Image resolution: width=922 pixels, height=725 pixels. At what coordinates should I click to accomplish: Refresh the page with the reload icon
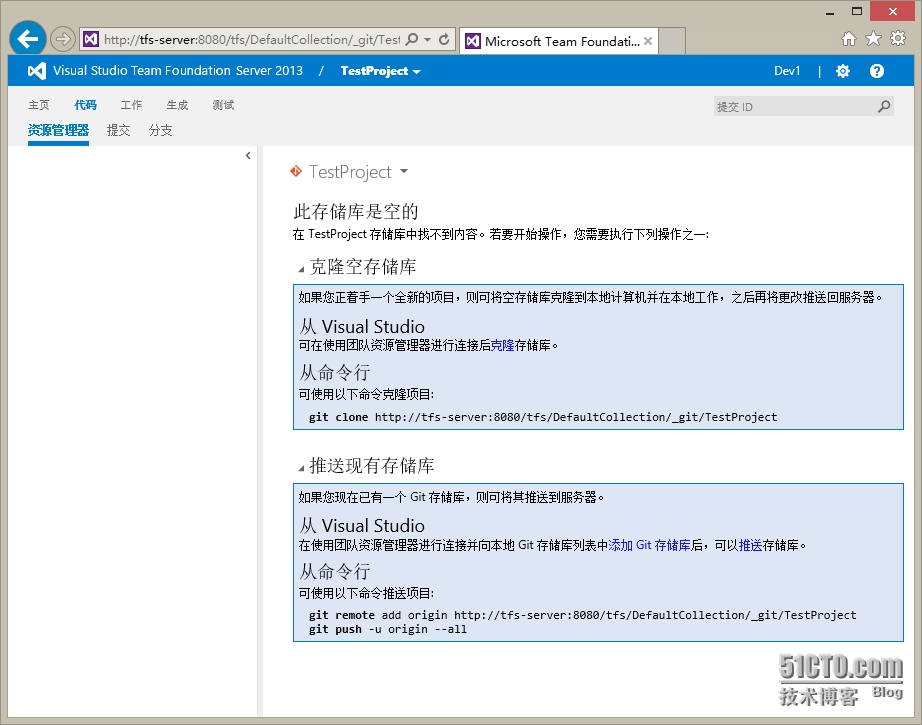click(445, 39)
